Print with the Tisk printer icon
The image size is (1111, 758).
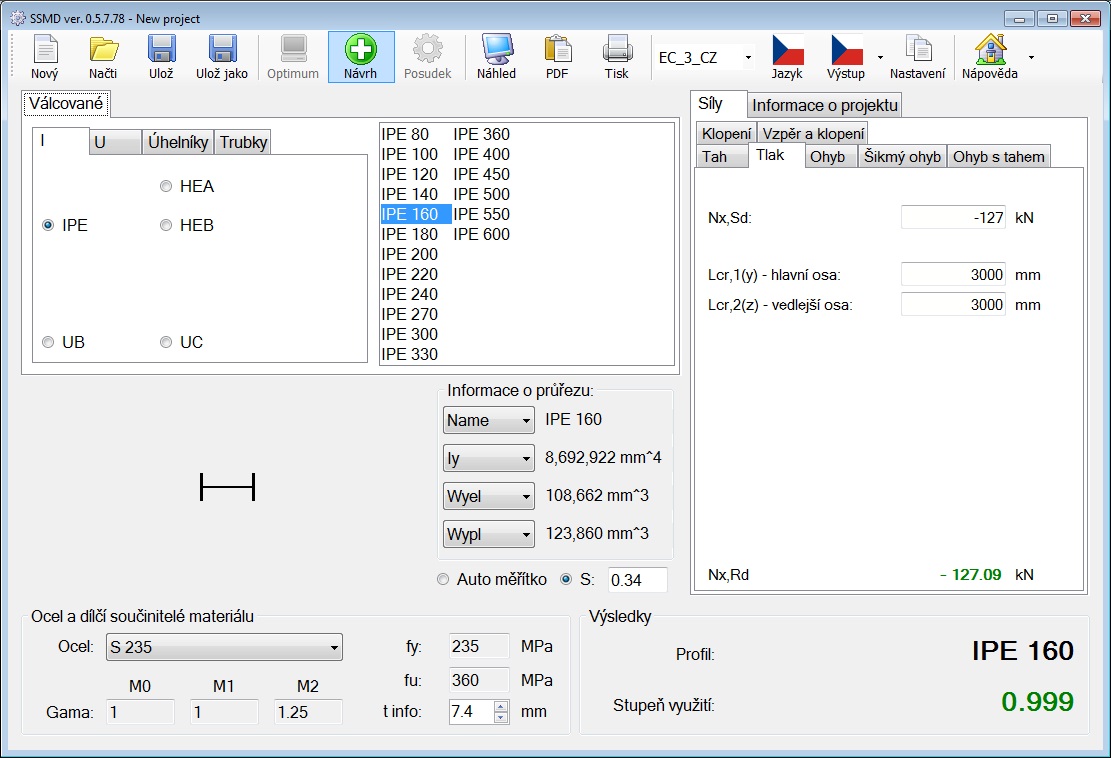pos(617,50)
